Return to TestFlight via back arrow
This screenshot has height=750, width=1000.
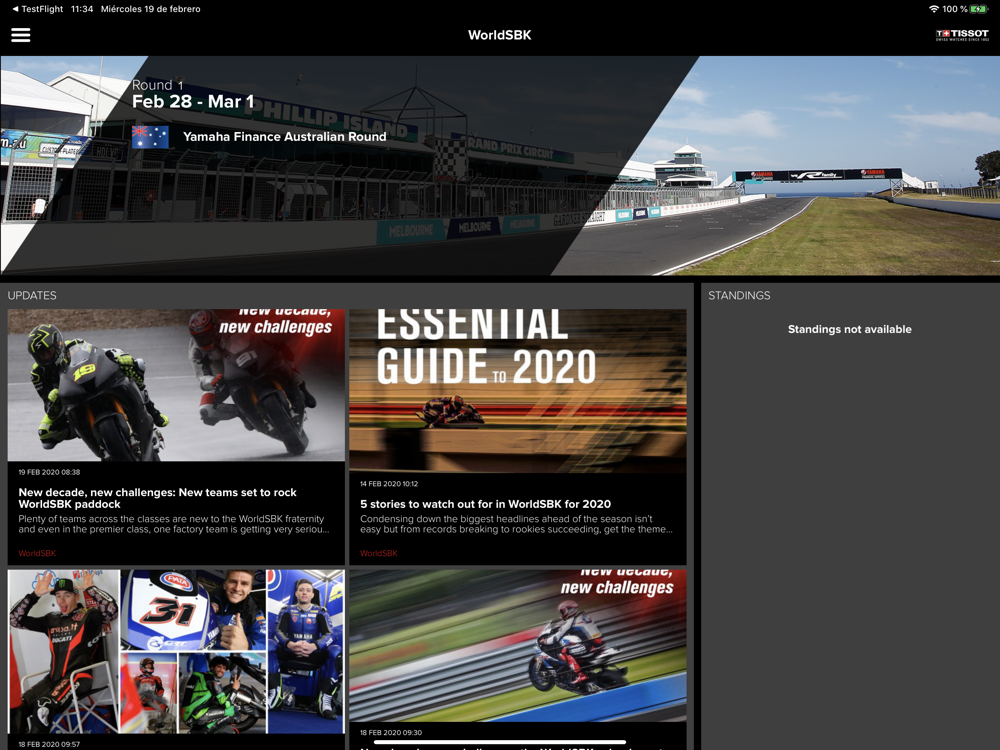(38, 9)
